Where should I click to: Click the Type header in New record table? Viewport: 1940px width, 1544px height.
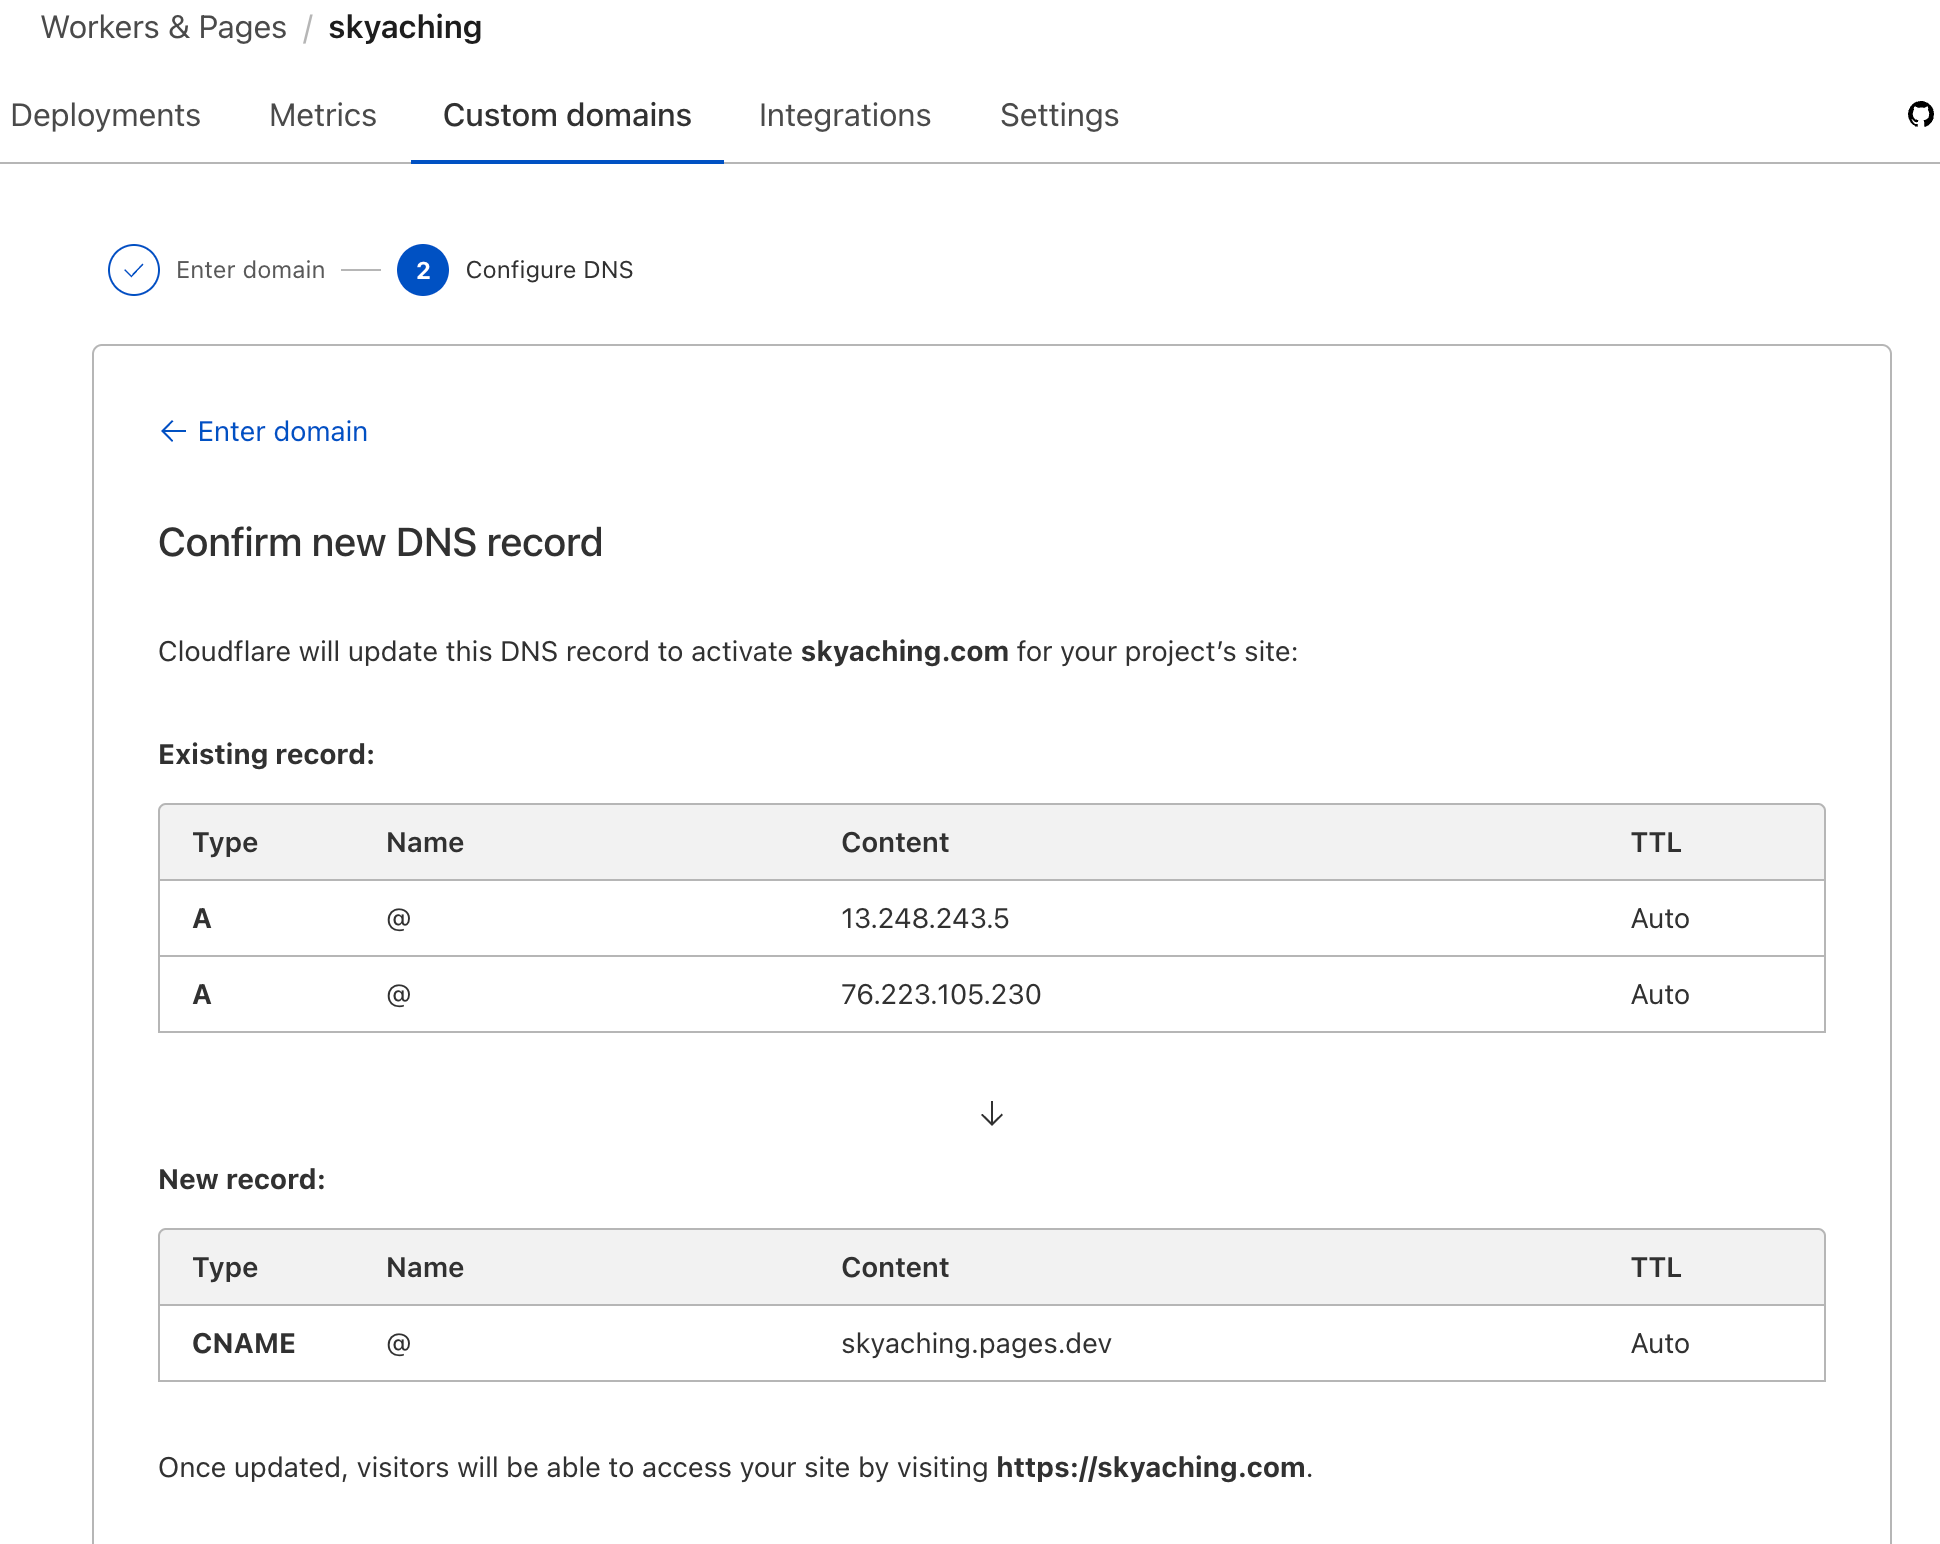pos(225,1267)
